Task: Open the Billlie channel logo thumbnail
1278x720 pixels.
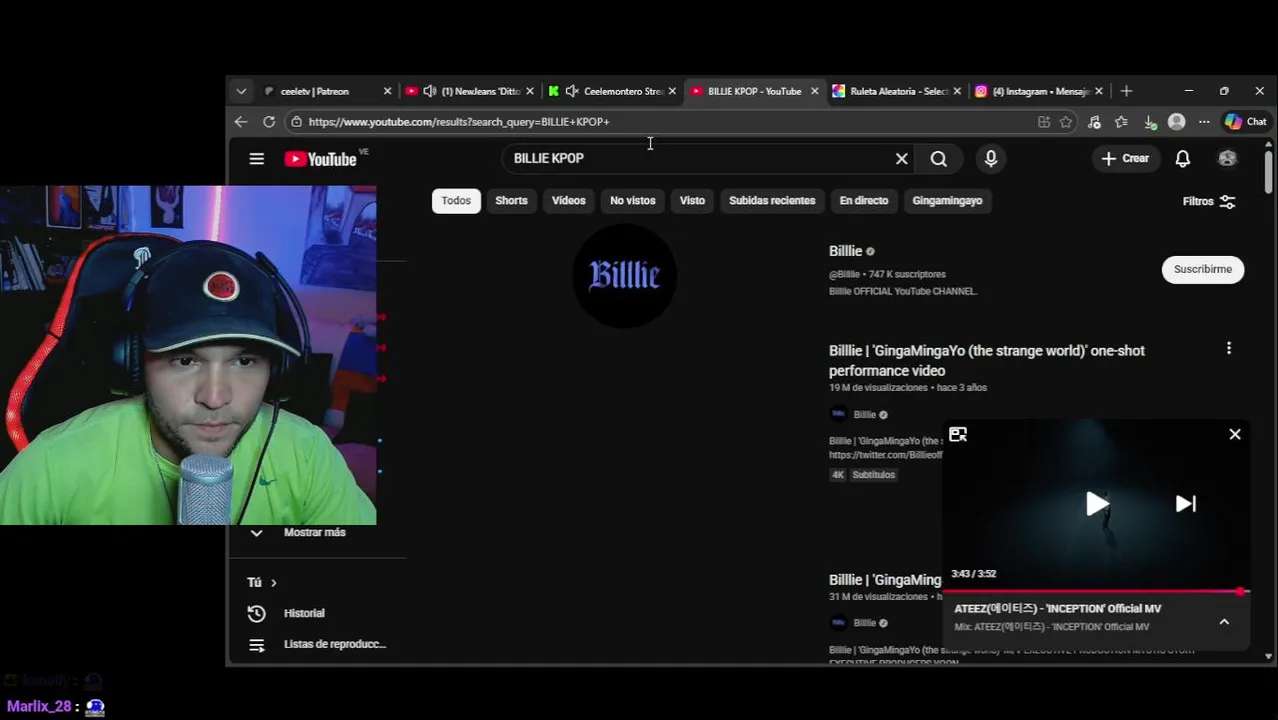Action: pyautogui.click(x=624, y=275)
